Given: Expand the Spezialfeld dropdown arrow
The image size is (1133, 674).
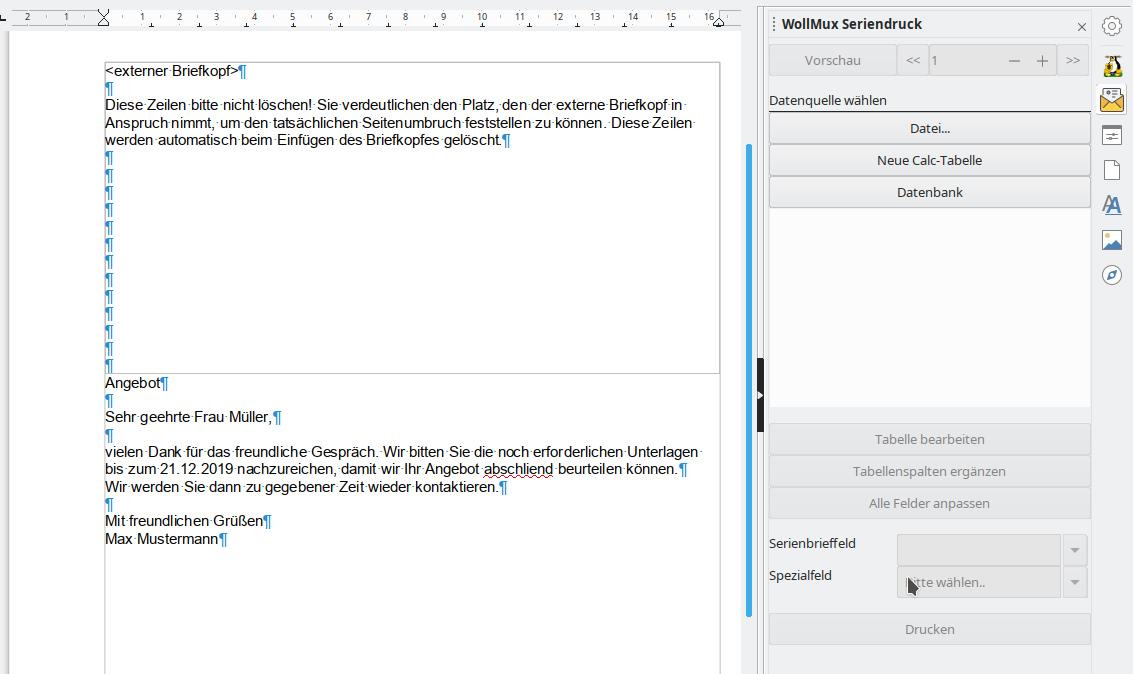Looking at the screenshot, I should [1075, 582].
